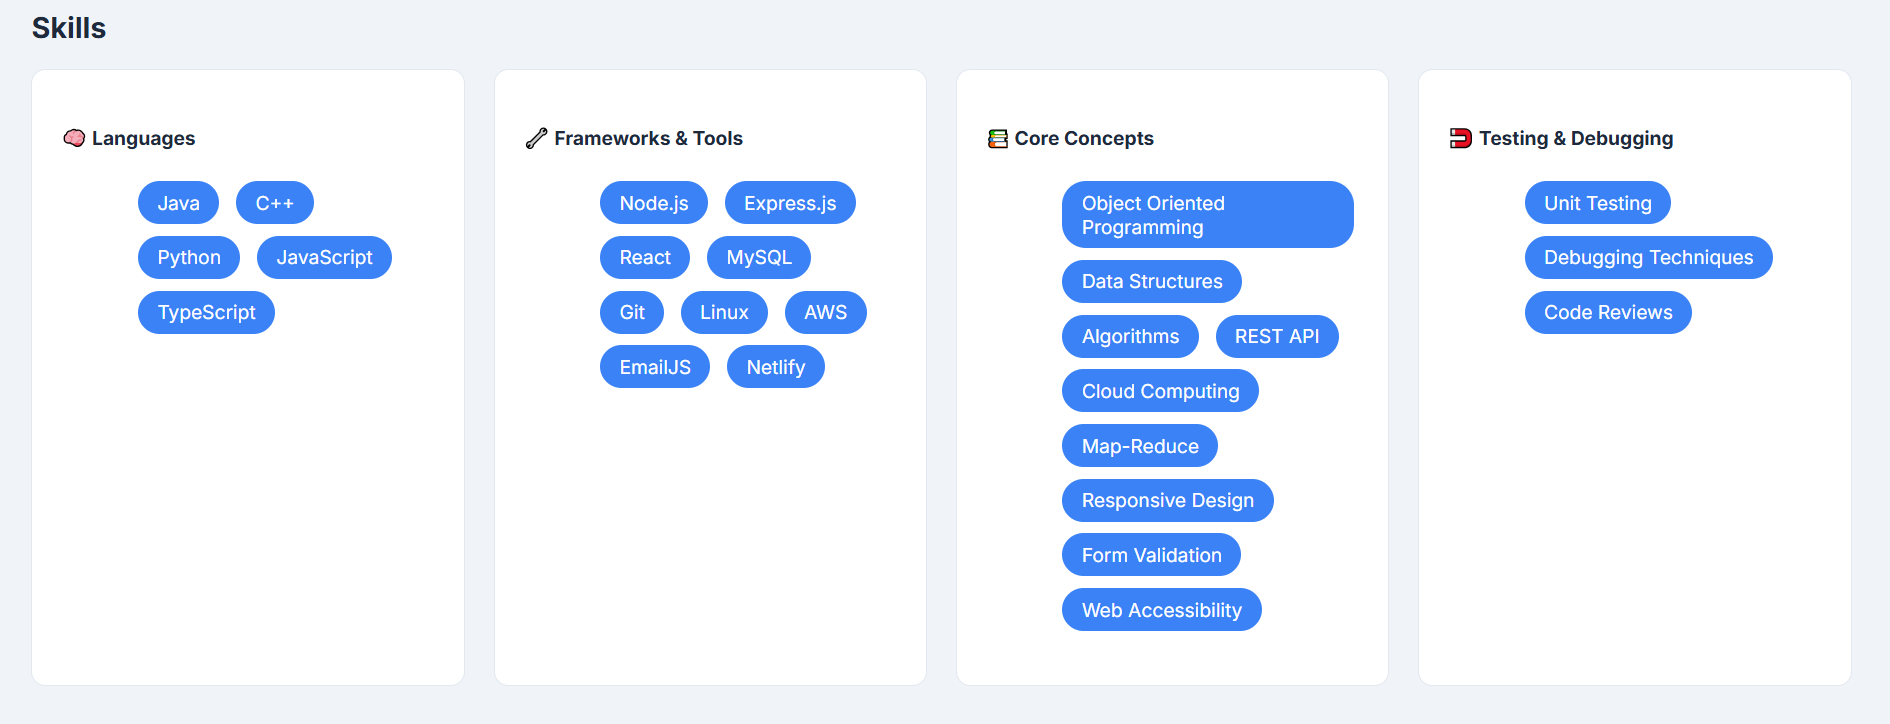Image resolution: width=1890 pixels, height=724 pixels.
Task: Click the Skills section heading
Action: 69,28
